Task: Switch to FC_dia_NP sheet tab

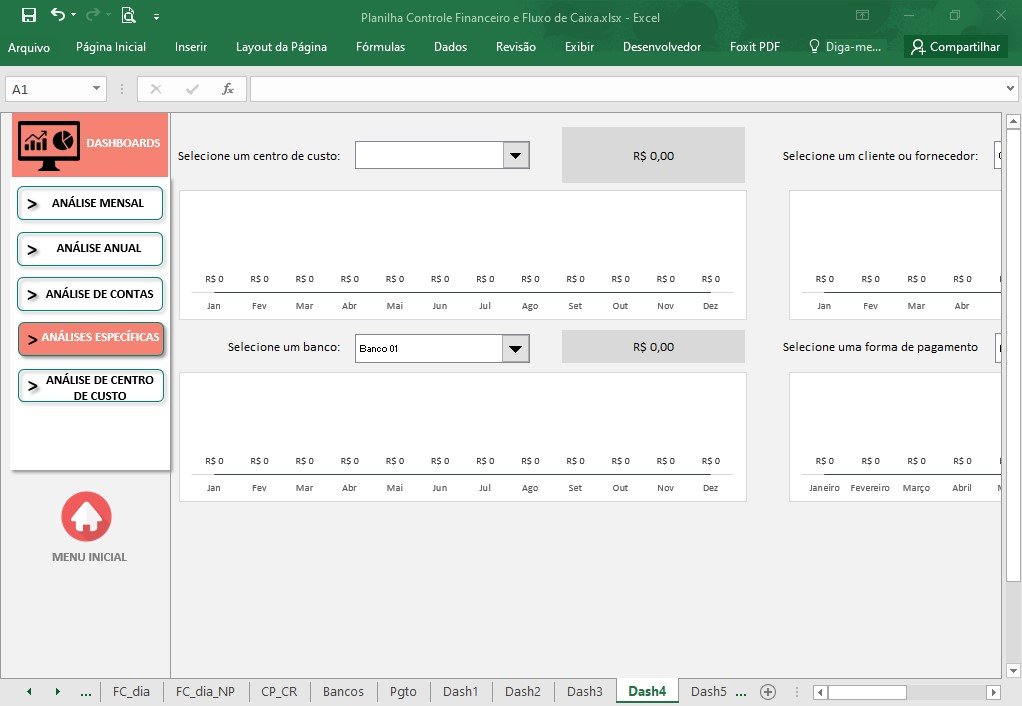Action: (x=205, y=692)
